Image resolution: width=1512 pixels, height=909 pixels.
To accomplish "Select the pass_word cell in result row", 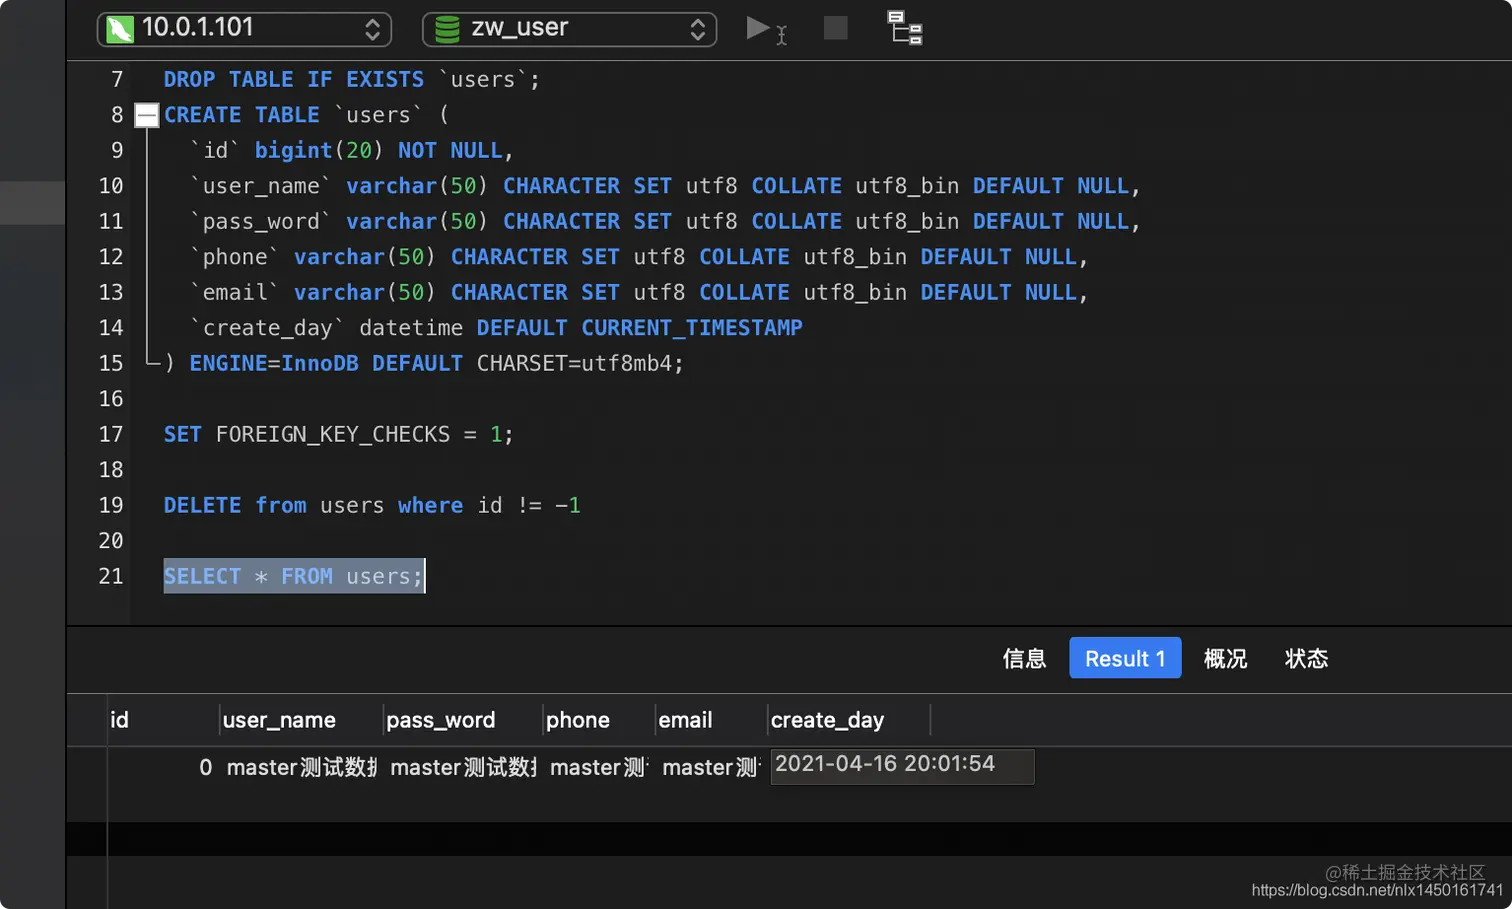I will [x=463, y=767].
